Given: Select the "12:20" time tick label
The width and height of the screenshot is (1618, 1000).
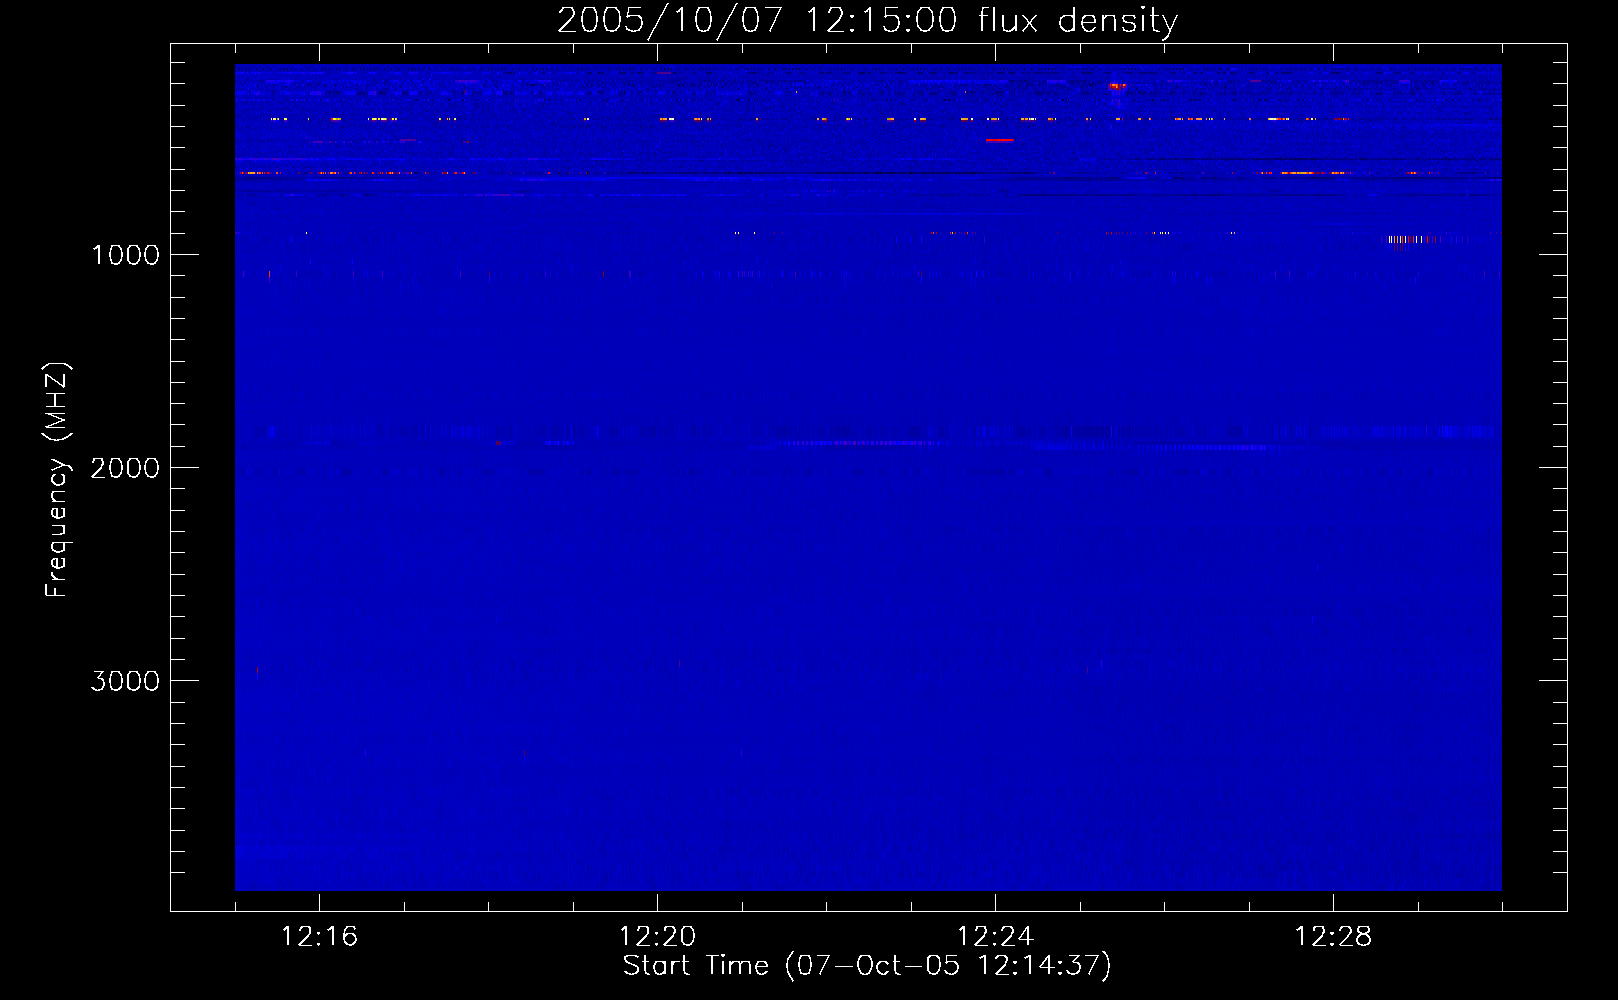Looking at the screenshot, I should pos(657,937).
